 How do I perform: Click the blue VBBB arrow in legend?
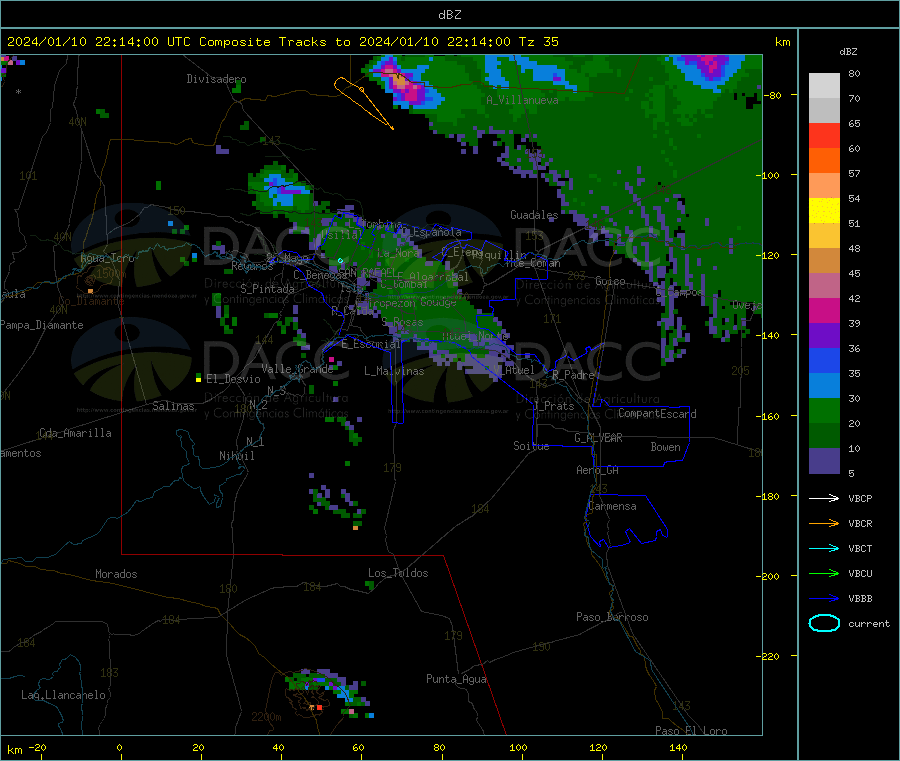(824, 599)
